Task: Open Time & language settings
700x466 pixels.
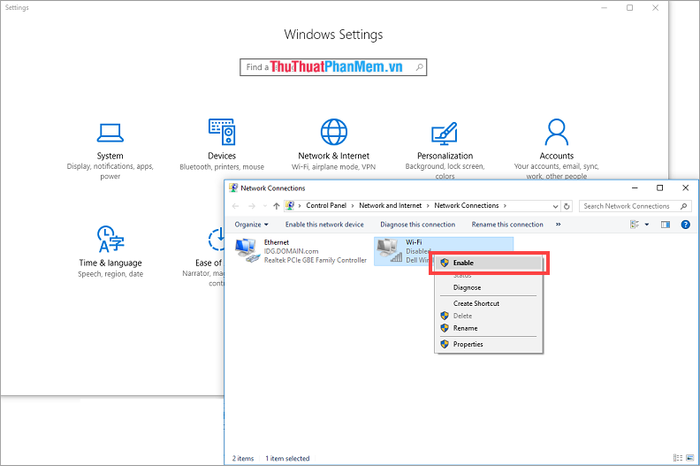Action: tap(110, 252)
